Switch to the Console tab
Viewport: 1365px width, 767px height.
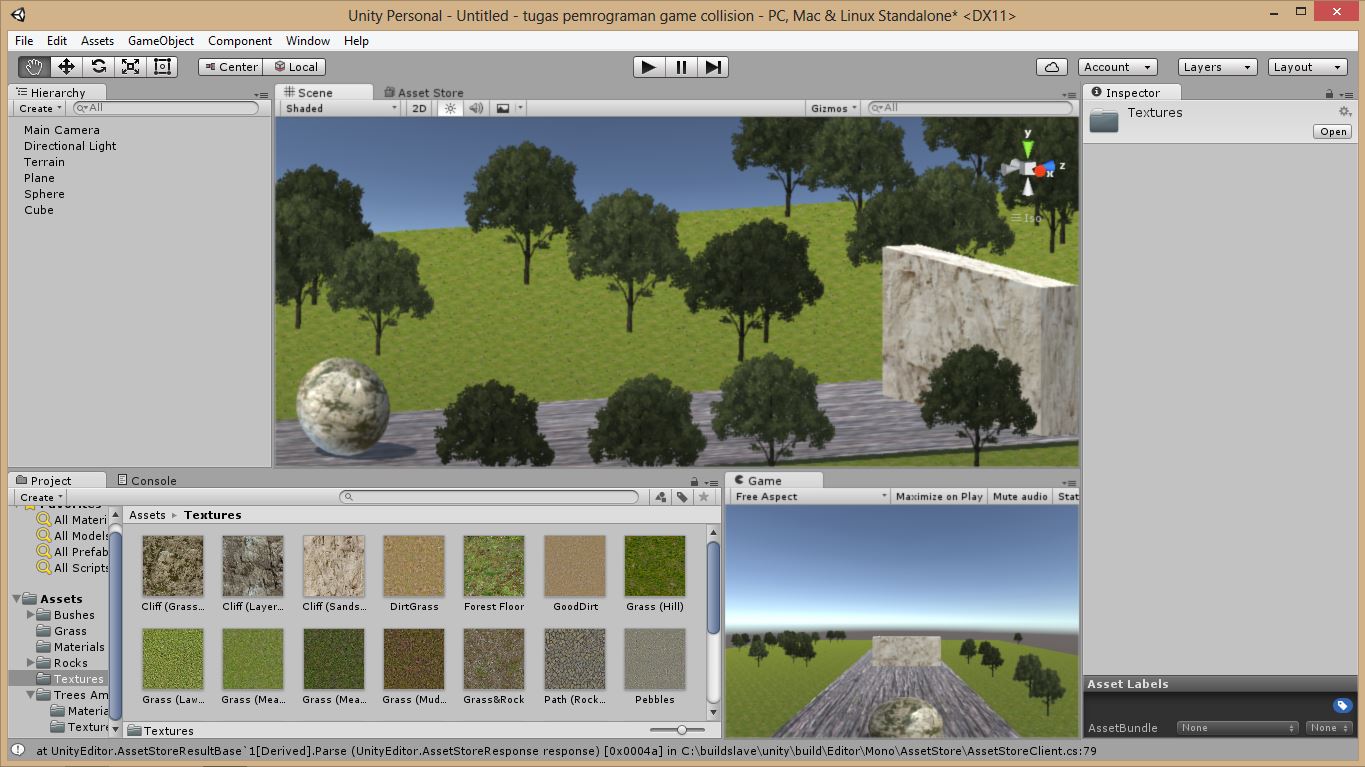coord(146,480)
